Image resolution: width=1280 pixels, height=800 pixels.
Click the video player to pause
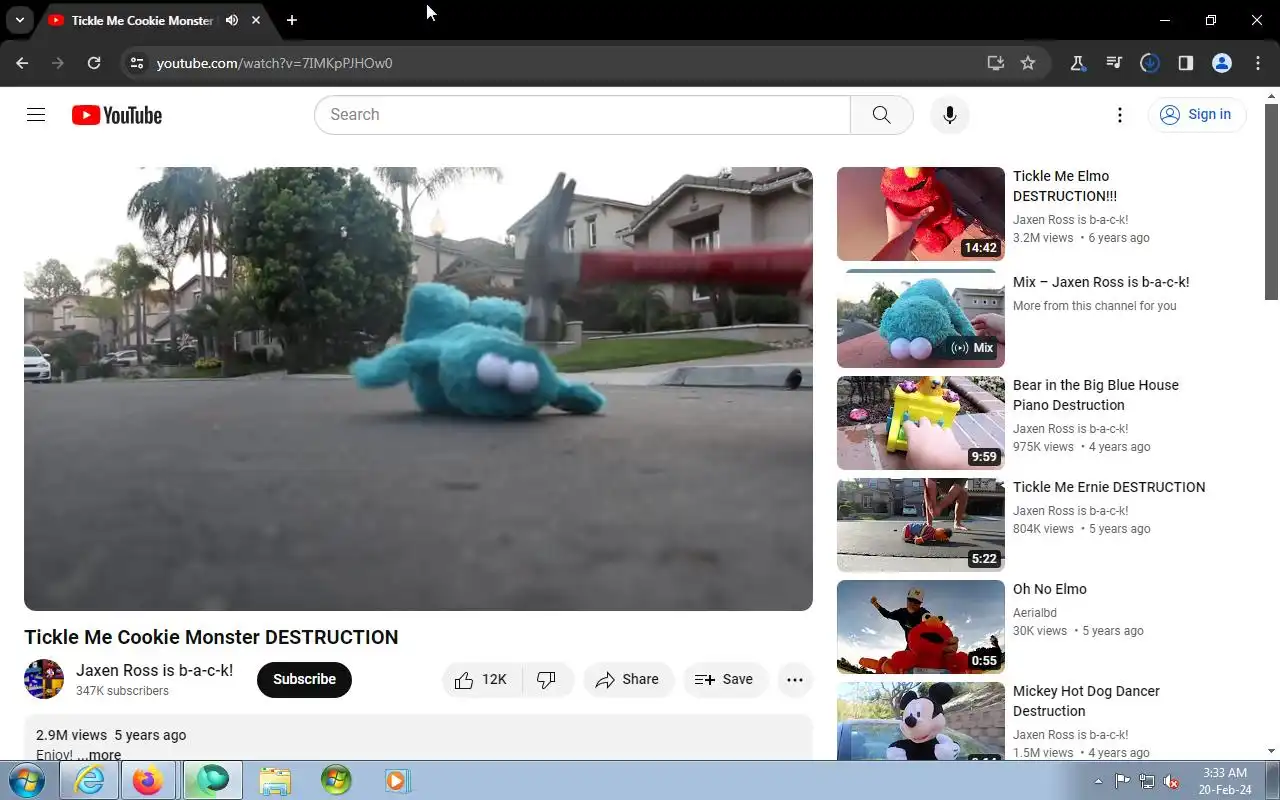pyautogui.click(x=418, y=389)
